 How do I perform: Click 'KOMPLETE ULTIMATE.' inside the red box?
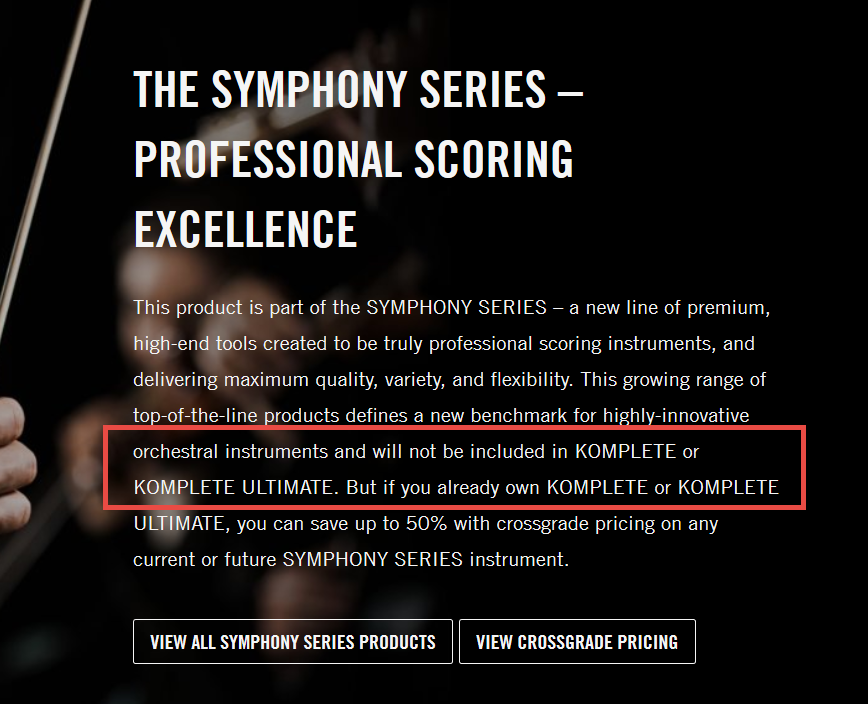(236, 487)
